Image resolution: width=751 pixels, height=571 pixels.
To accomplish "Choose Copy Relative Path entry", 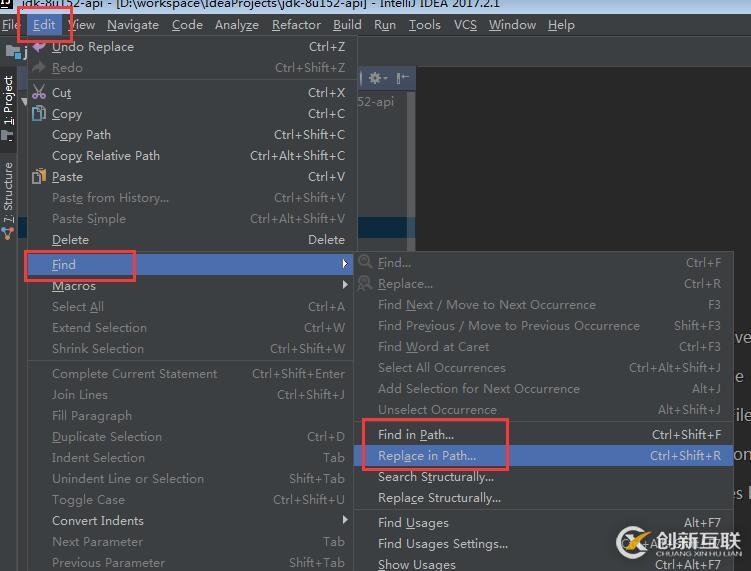I will point(192,156).
